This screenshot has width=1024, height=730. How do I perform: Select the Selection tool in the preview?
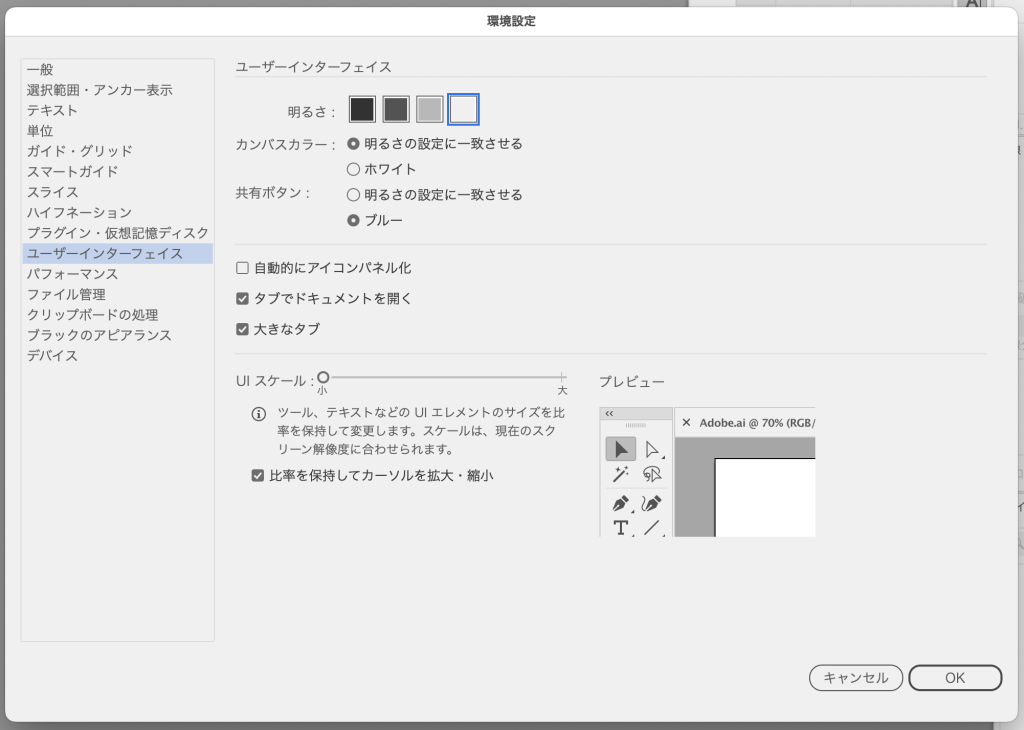pyautogui.click(x=620, y=449)
